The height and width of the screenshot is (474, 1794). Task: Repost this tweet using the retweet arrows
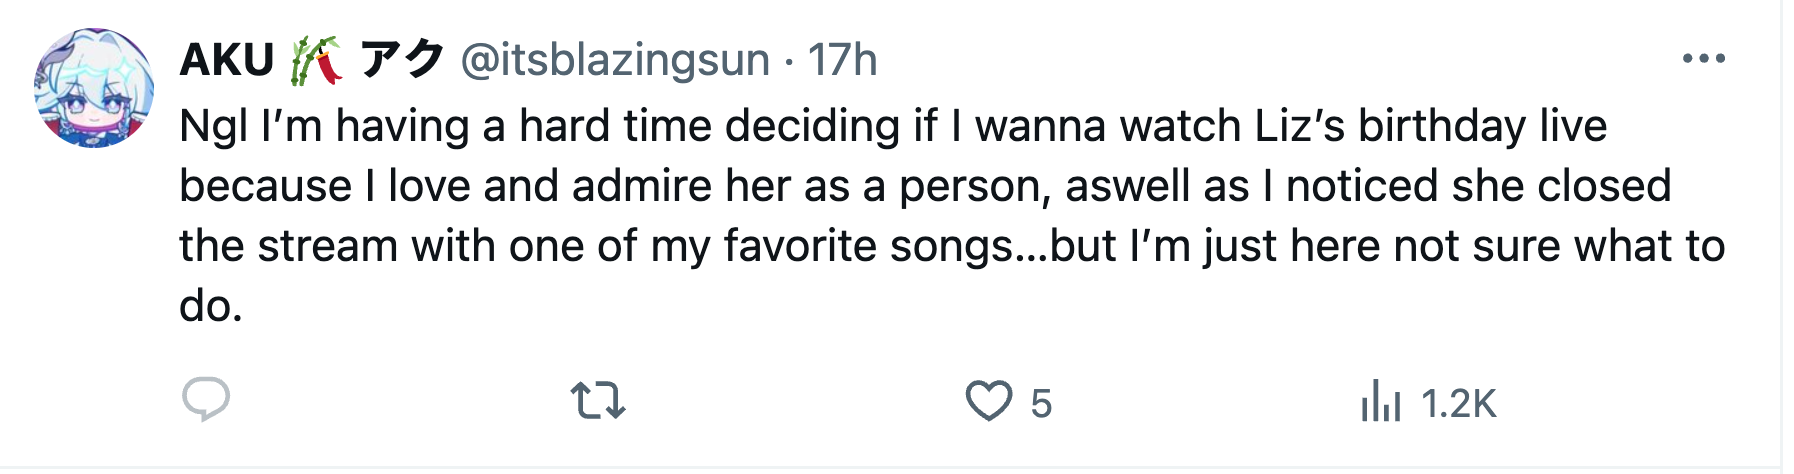598,402
